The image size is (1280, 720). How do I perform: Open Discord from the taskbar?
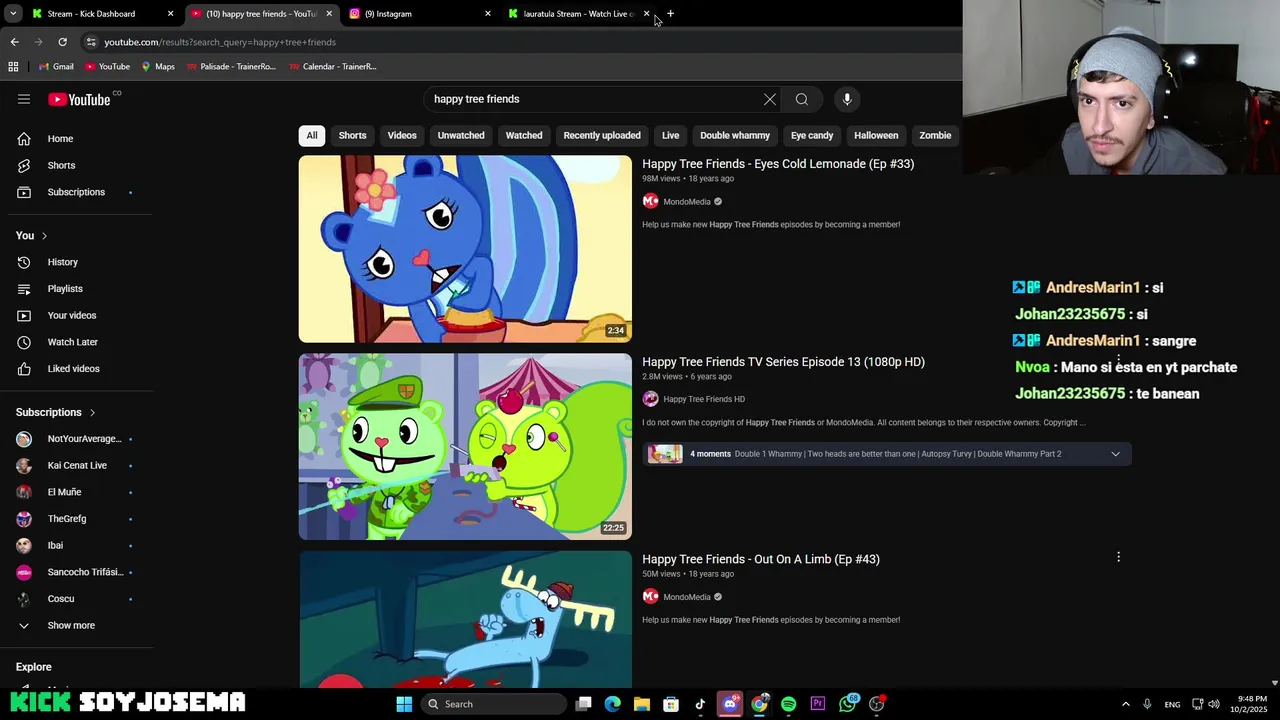point(730,704)
